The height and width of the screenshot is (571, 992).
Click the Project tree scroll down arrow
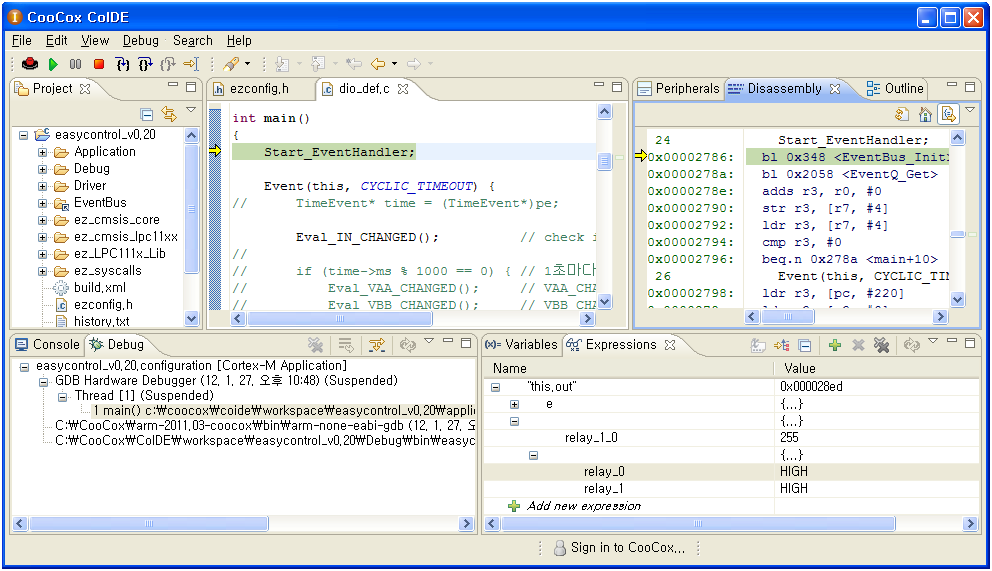click(x=192, y=318)
